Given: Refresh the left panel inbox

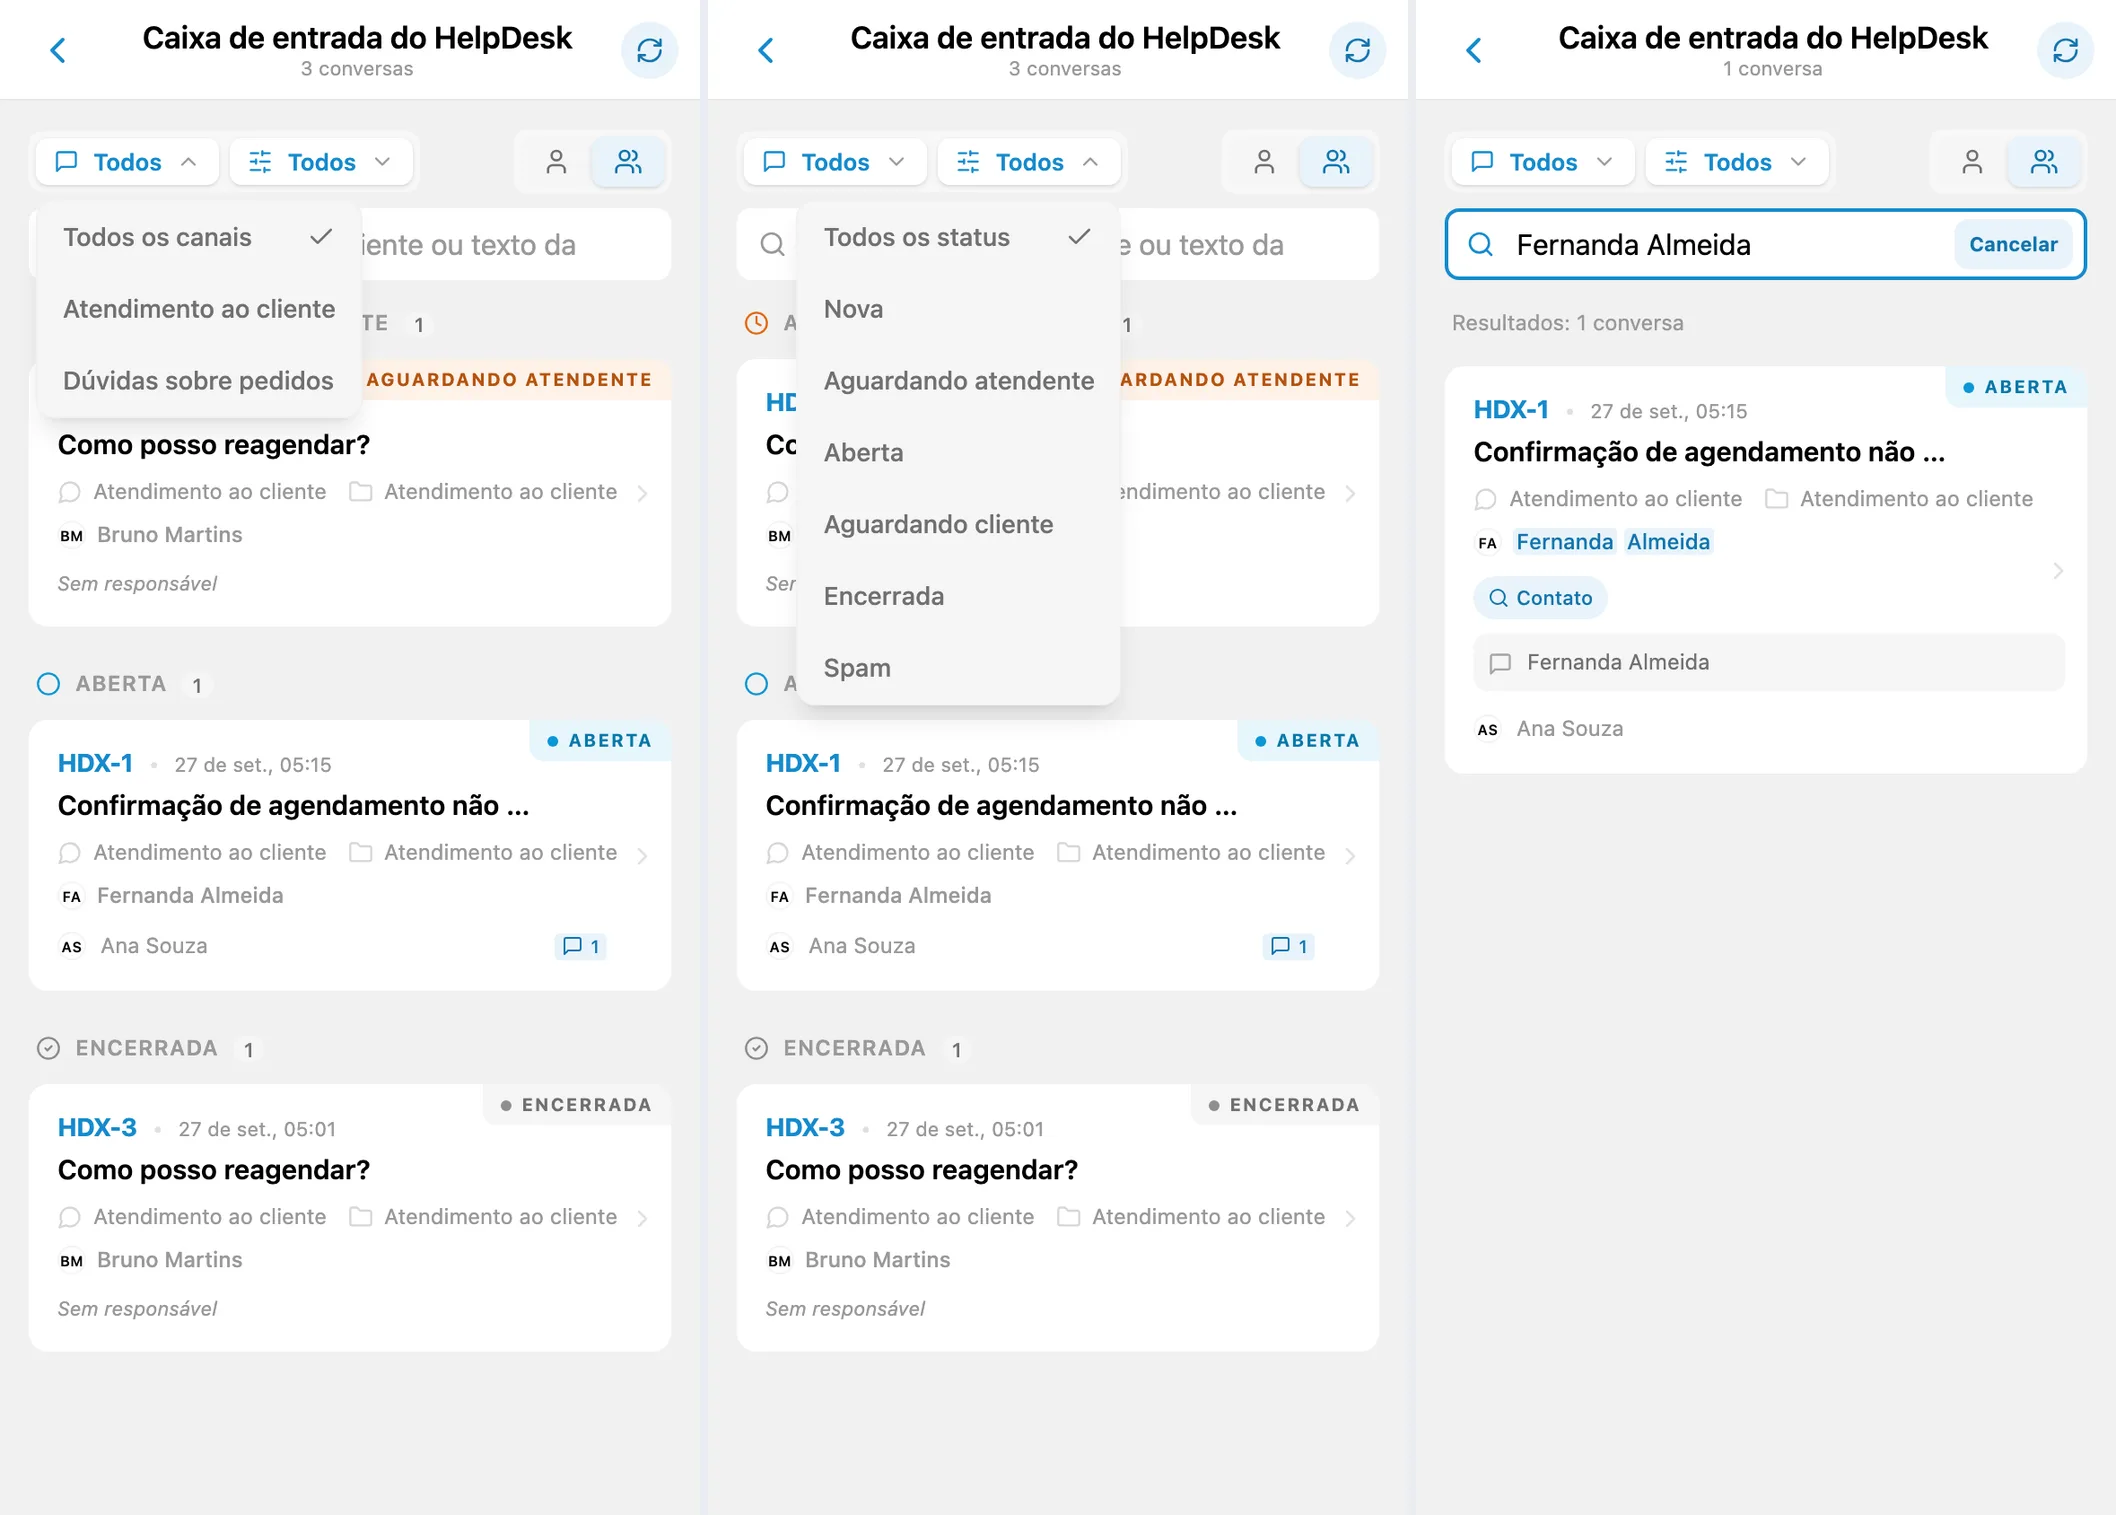Looking at the screenshot, I should pos(650,50).
